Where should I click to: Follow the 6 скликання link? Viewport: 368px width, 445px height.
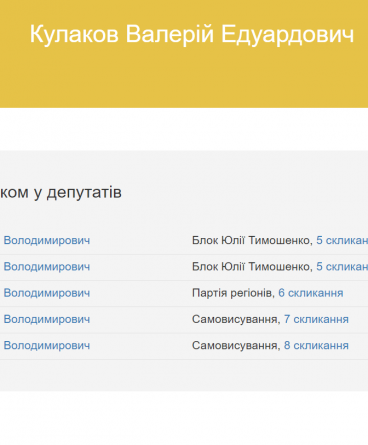[x=311, y=293]
